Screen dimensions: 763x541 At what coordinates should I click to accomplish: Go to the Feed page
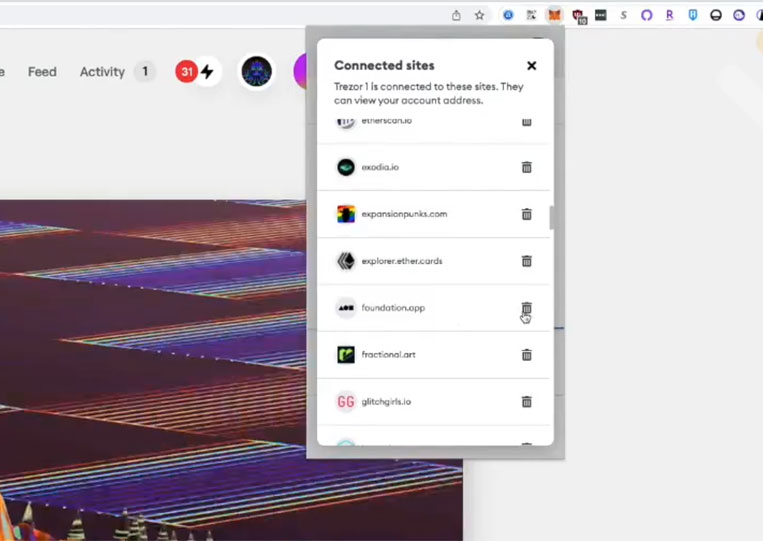42,72
